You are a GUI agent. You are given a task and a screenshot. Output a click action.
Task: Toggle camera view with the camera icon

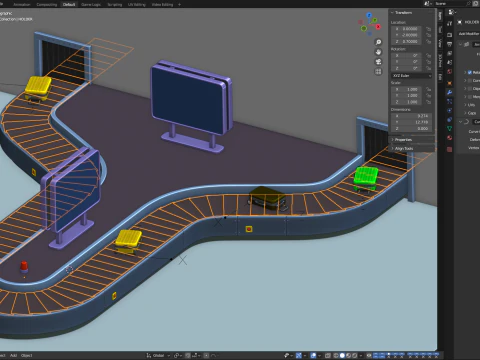(x=378, y=62)
